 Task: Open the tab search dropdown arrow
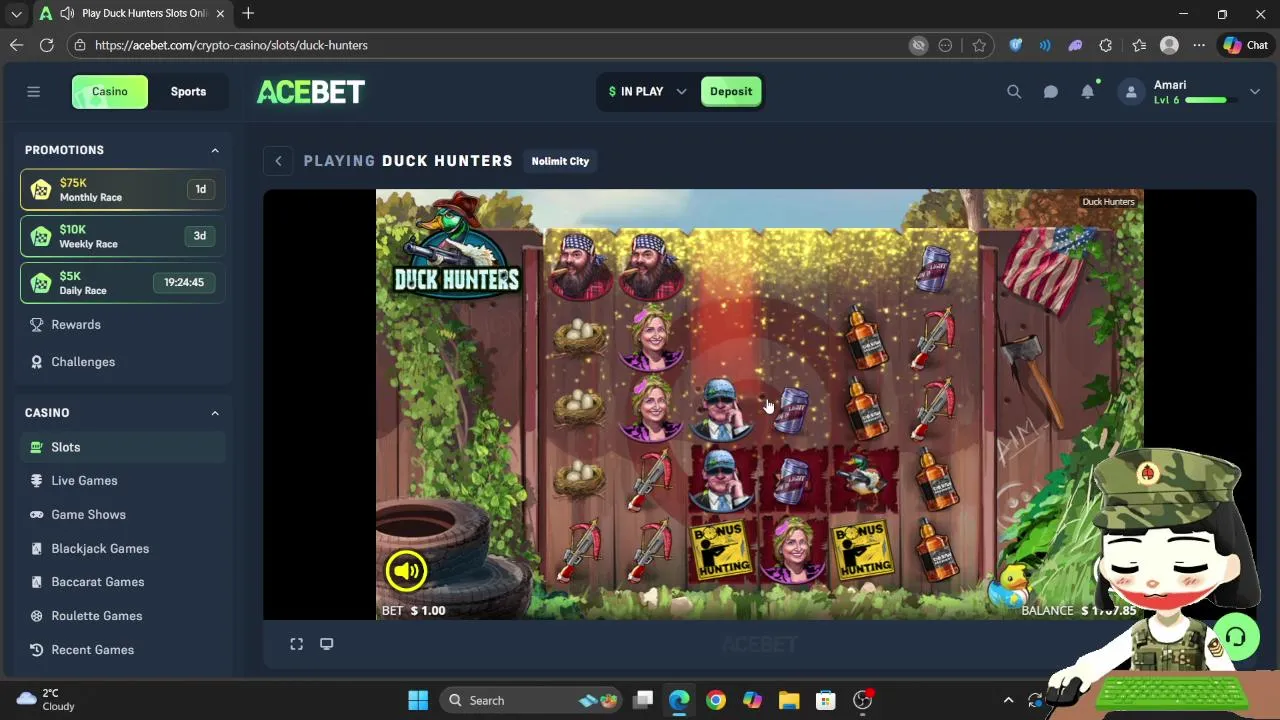click(16, 13)
